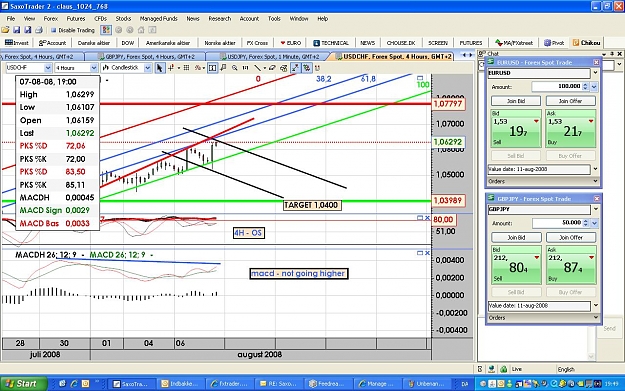Click the EURUSD Amount input field
Image resolution: width=625 pixels, height=391 pixels.
tap(556, 86)
